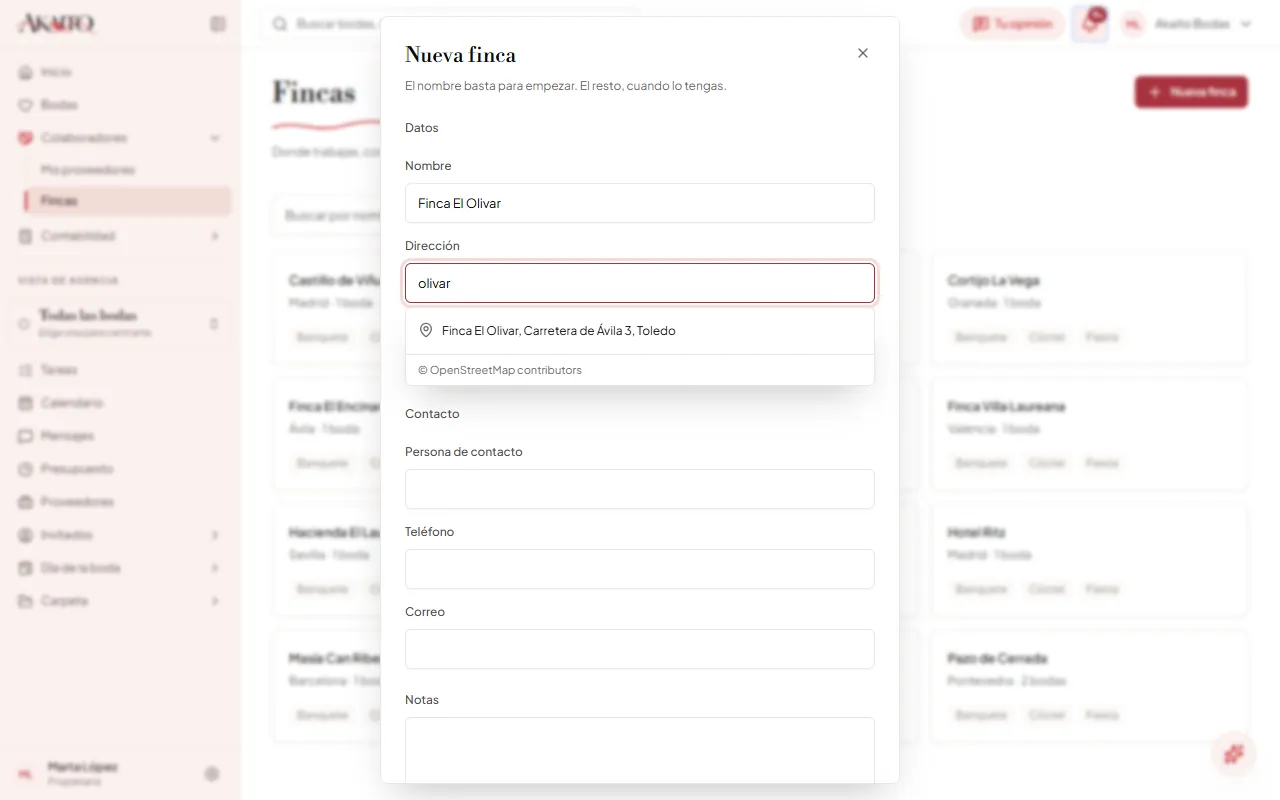Open the notifications bell
Screen dimensions: 1280x800
[1090, 24]
